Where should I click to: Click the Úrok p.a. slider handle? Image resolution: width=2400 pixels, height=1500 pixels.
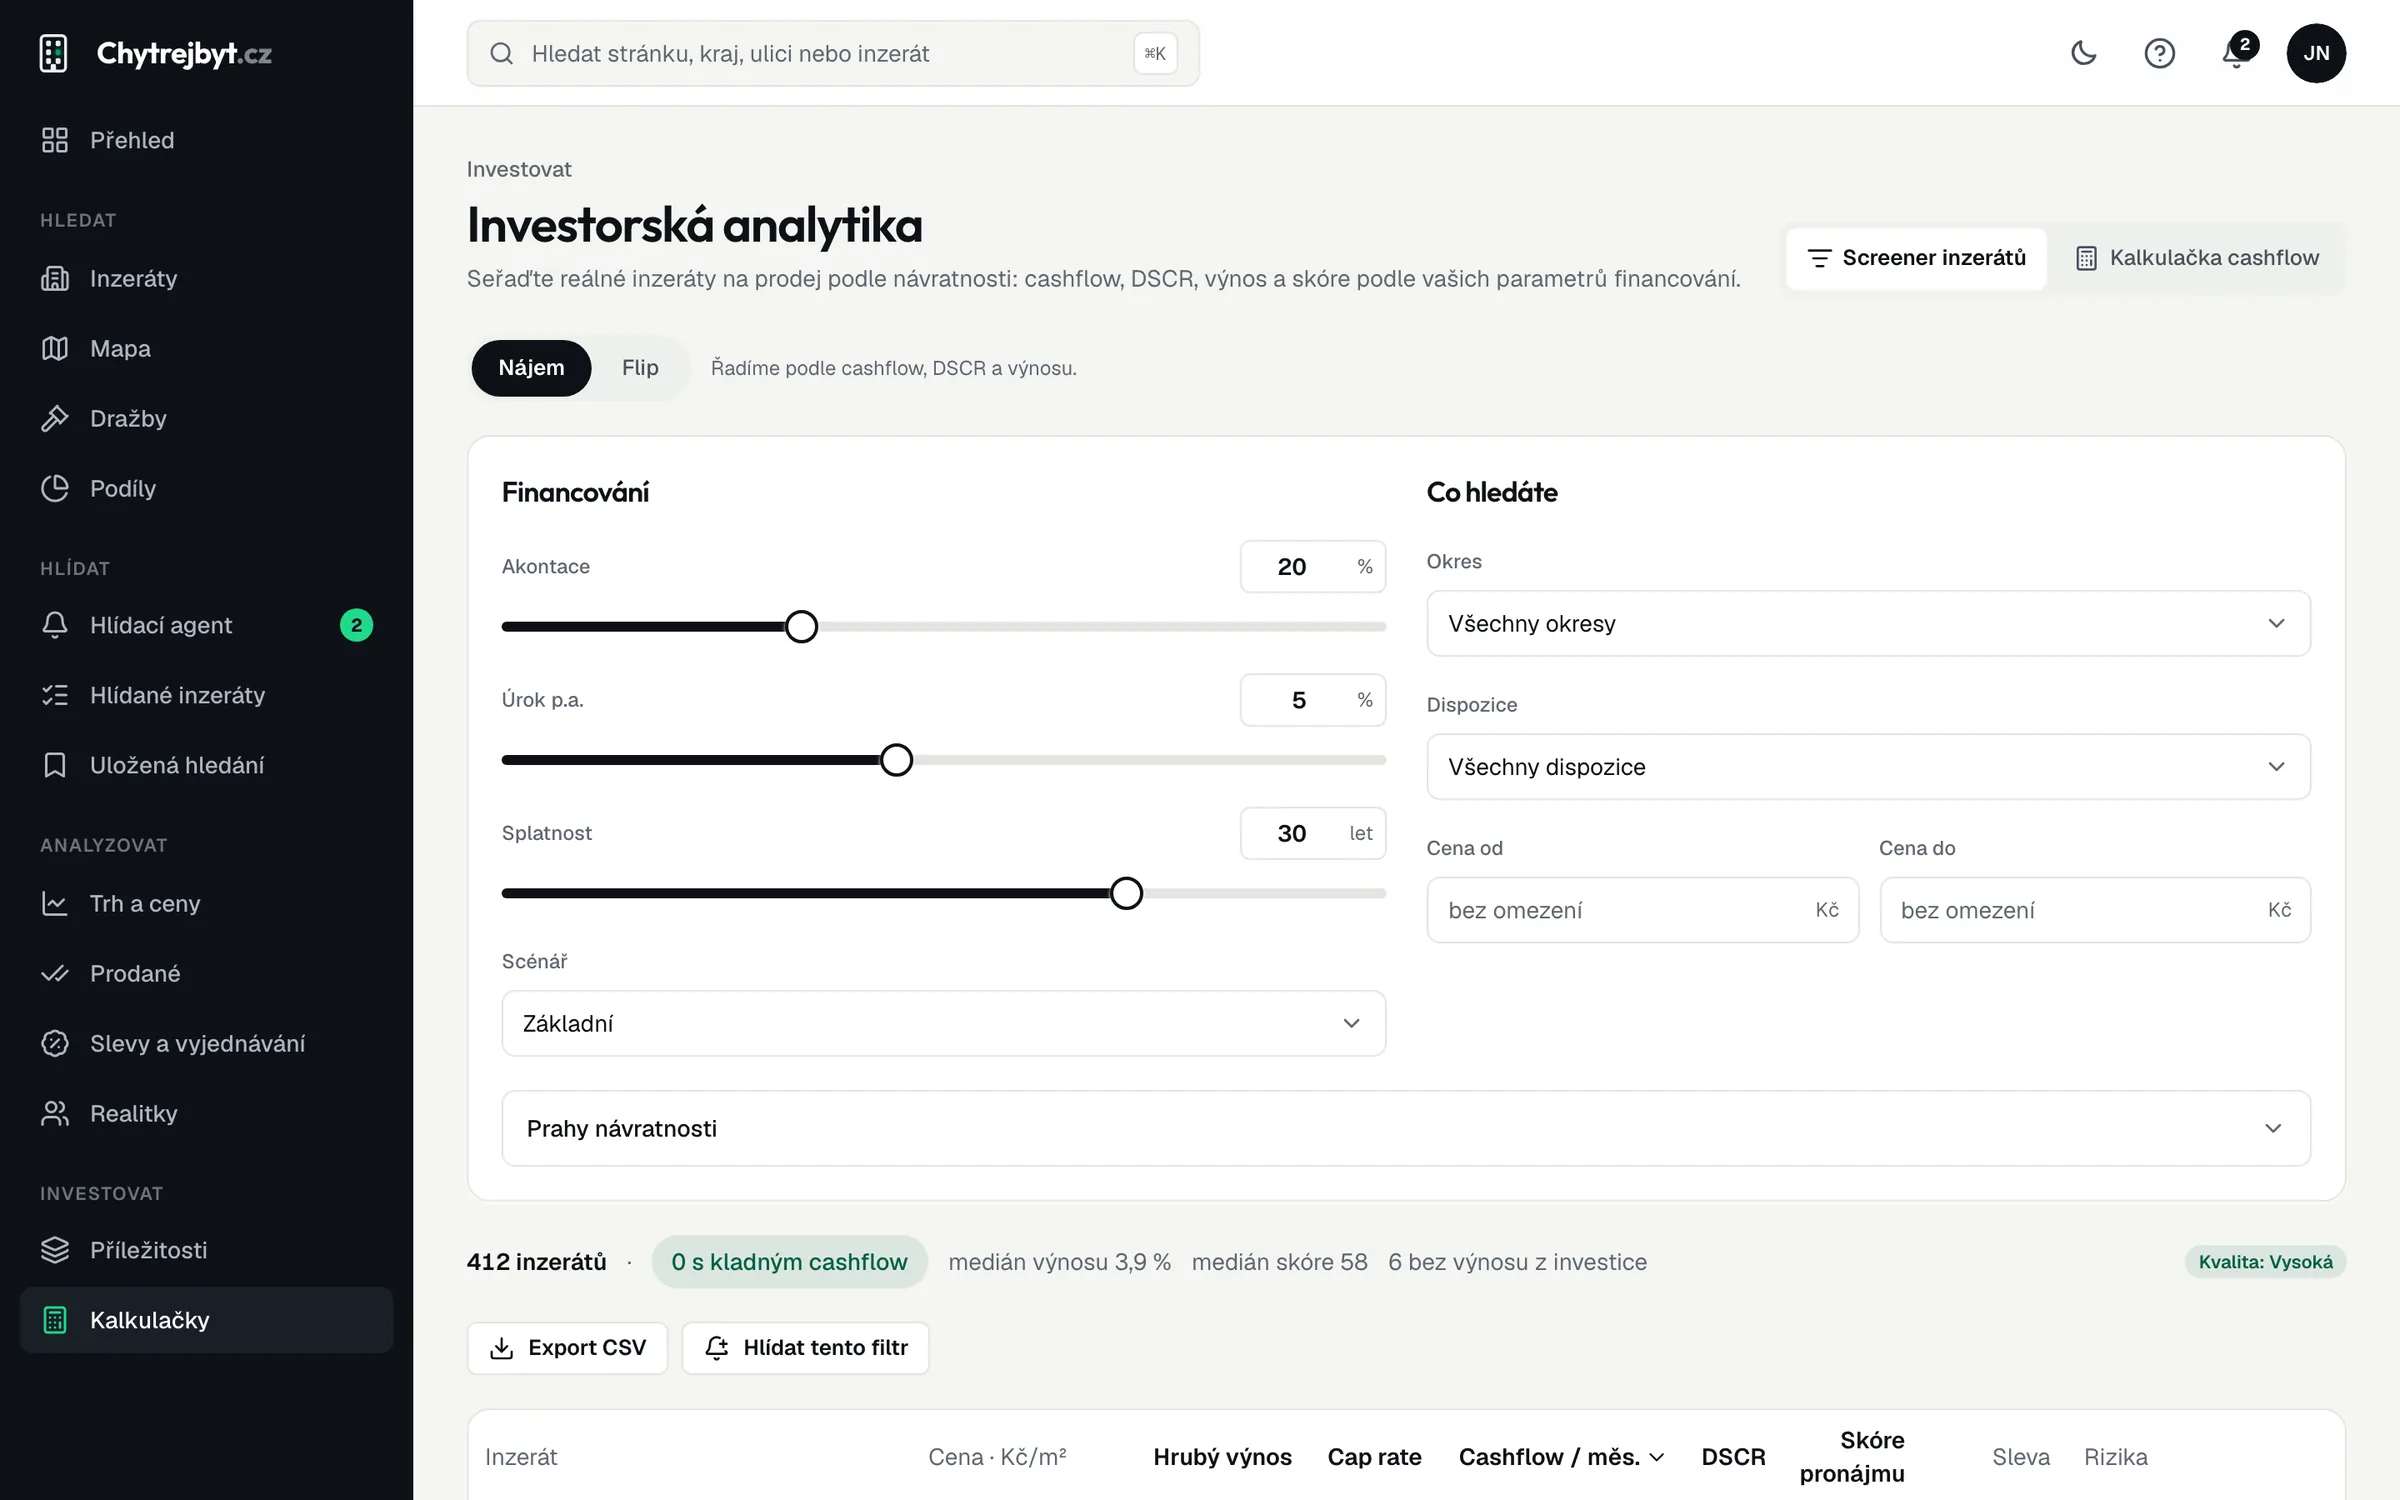pyautogui.click(x=896, y=760)
